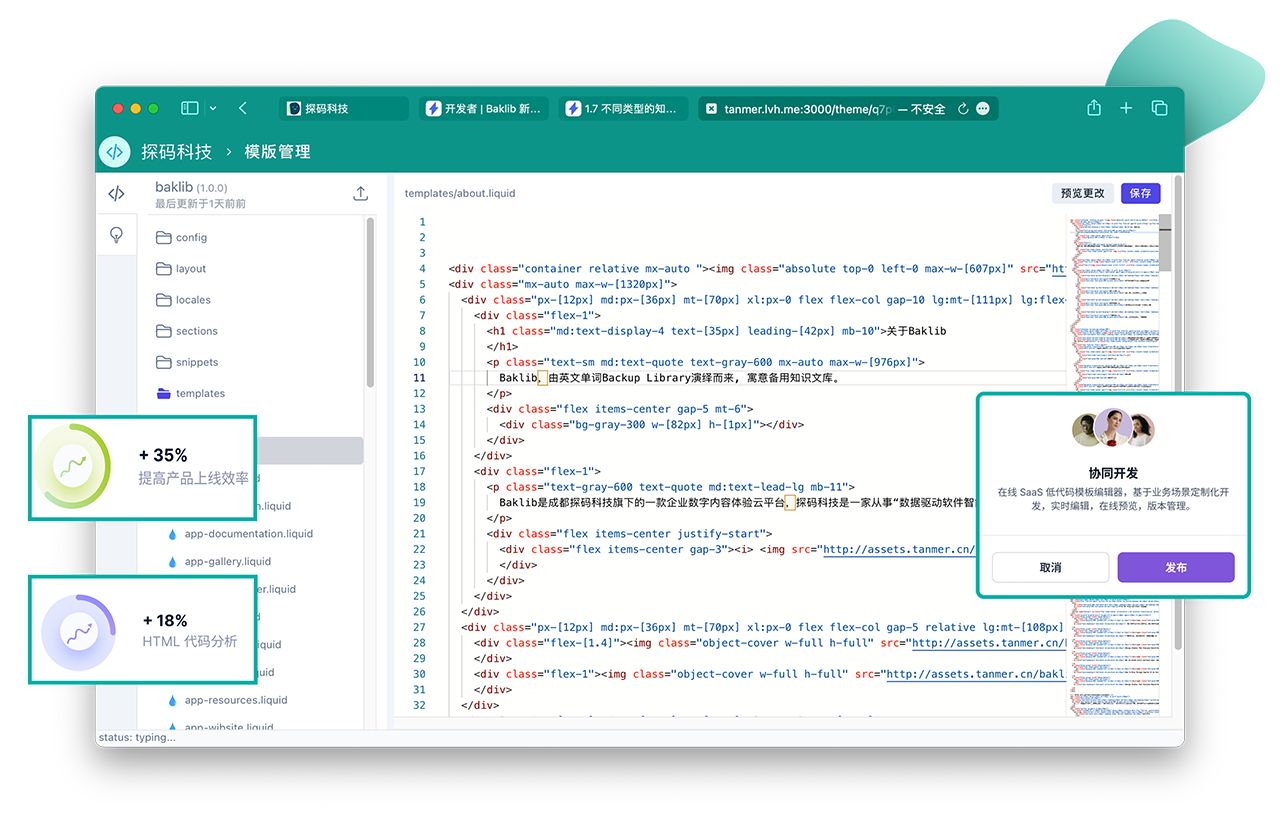Switch to the 1.7 不同类型的知 browser tab
Image resolution: width=1280 pixels, height=830 pixels.
624,108
